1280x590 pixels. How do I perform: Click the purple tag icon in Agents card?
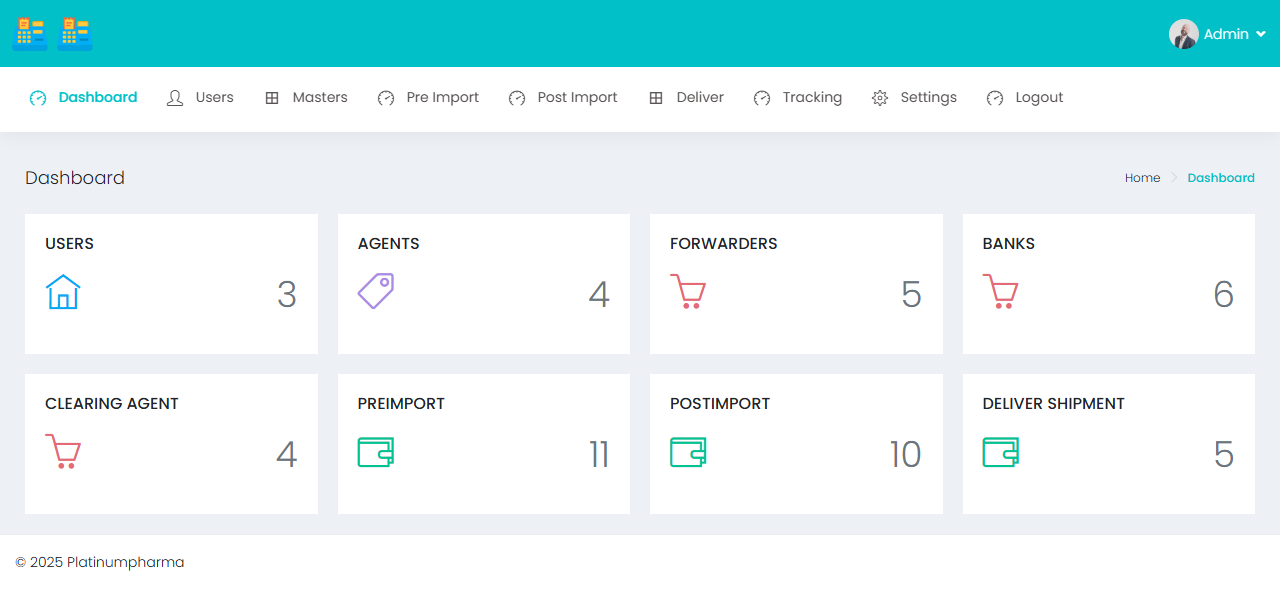coord(376,291)
